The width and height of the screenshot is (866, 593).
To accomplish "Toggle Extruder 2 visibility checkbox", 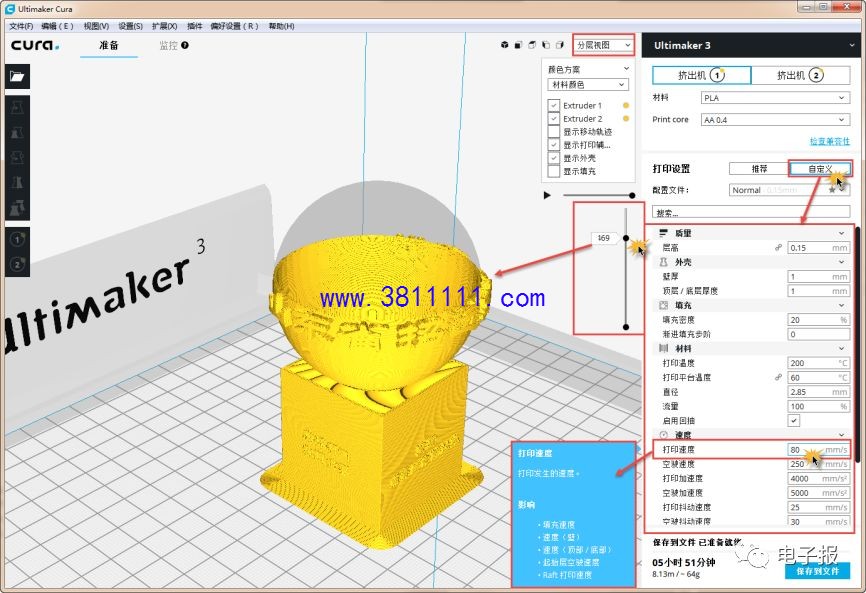I will (553, 118).
